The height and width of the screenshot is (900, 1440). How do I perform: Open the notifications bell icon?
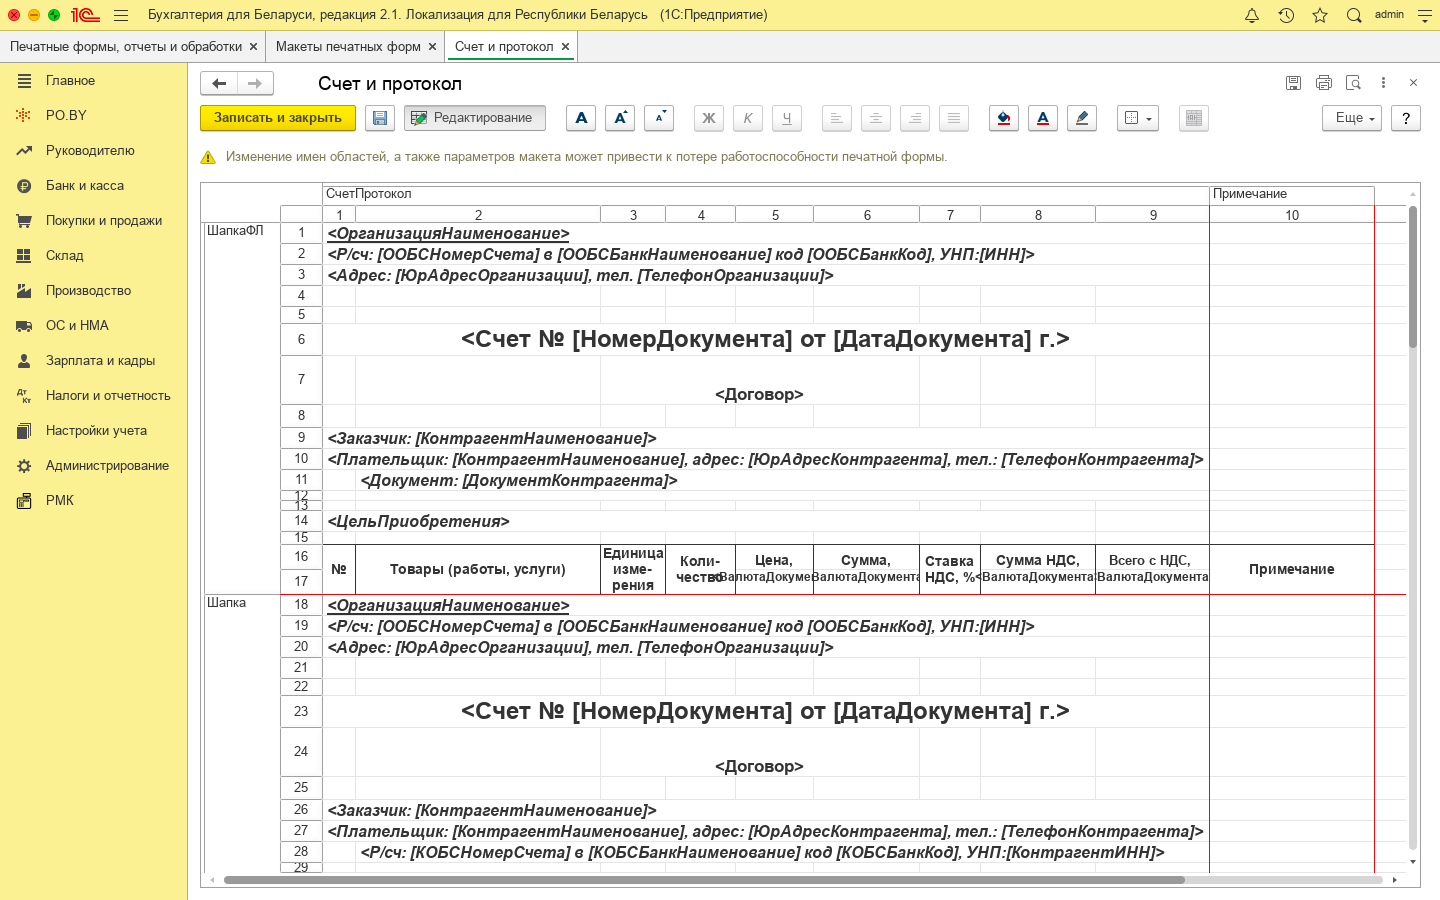pyautogui.click(x=1252, y=15)
